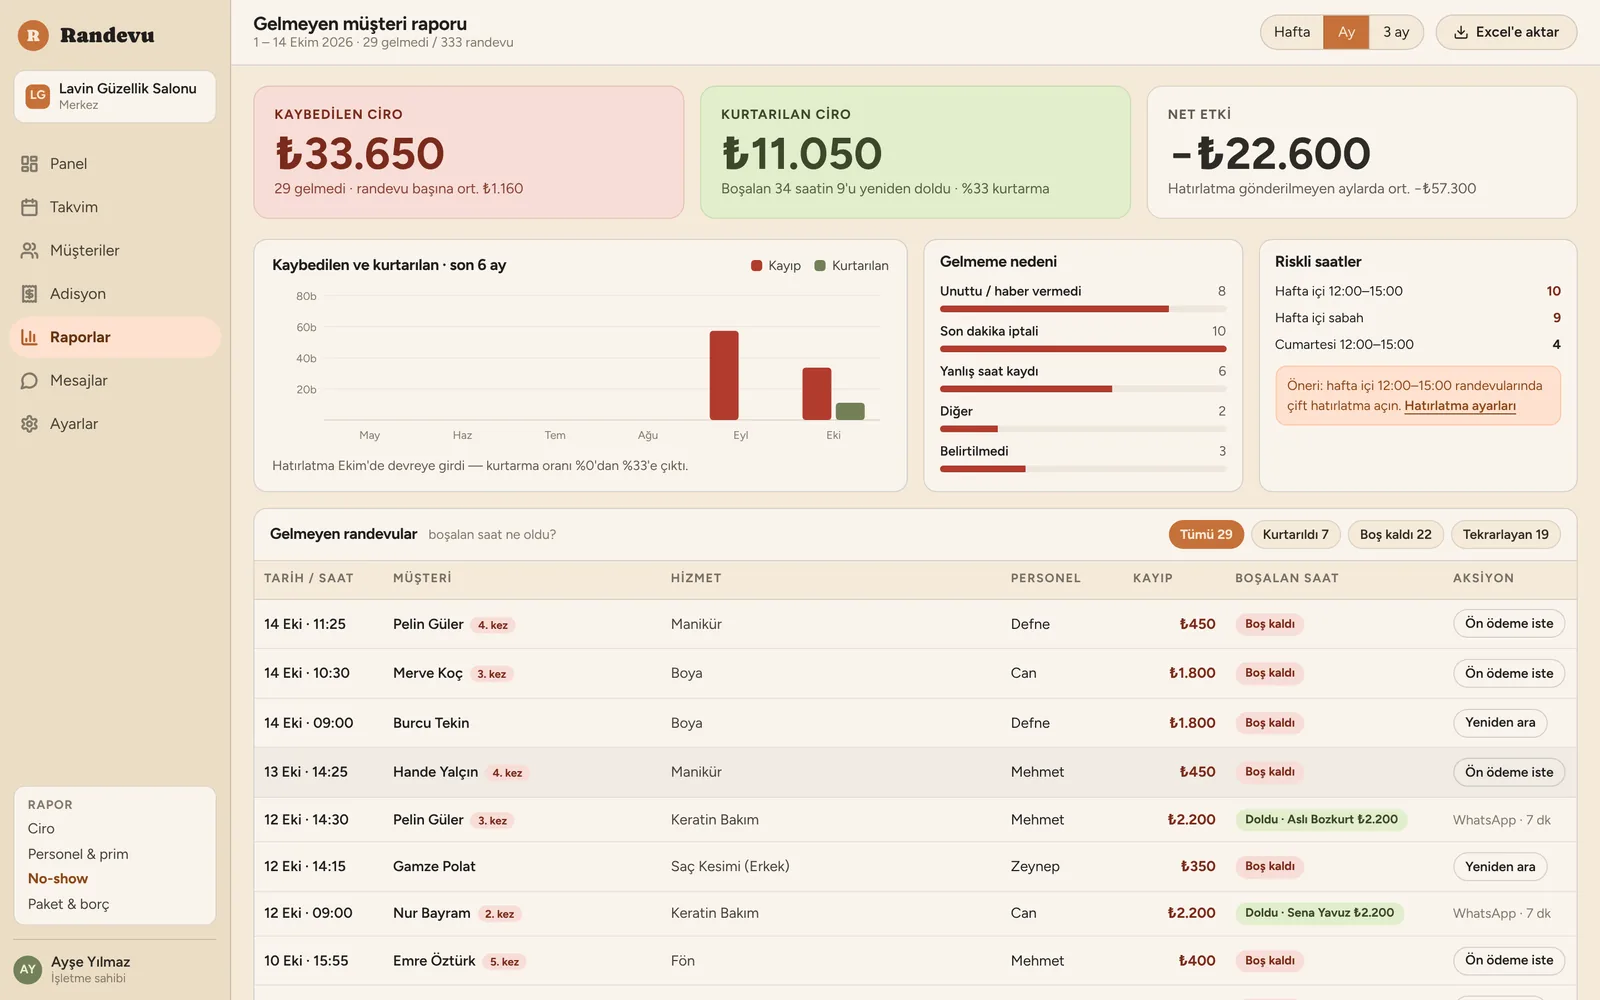1600x1000 pixels.
Task: Select the Ay period option
Action: pos(1346,32)
